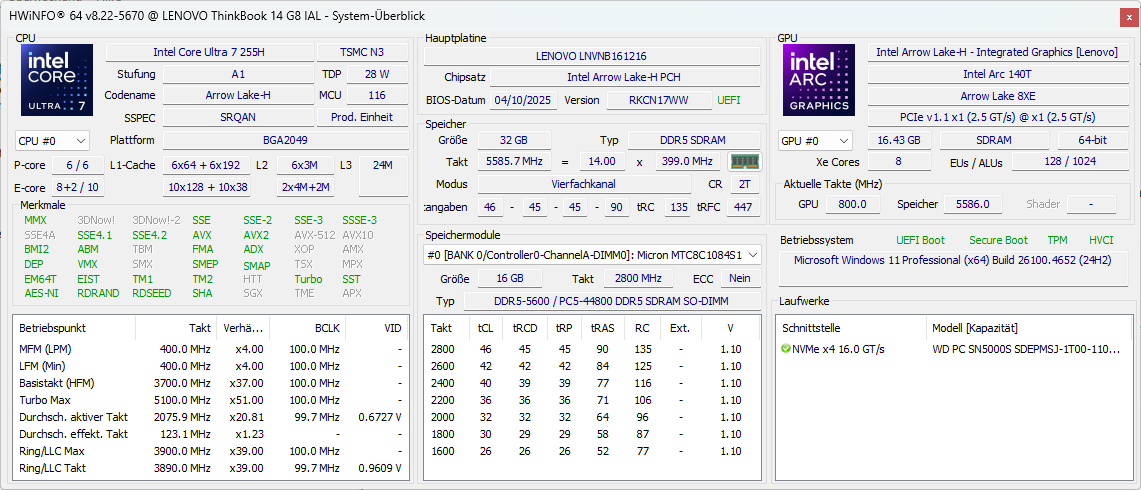
Task: Click the Microsoft Windows 11 Professional text
Action: click(x=953, y=260)
